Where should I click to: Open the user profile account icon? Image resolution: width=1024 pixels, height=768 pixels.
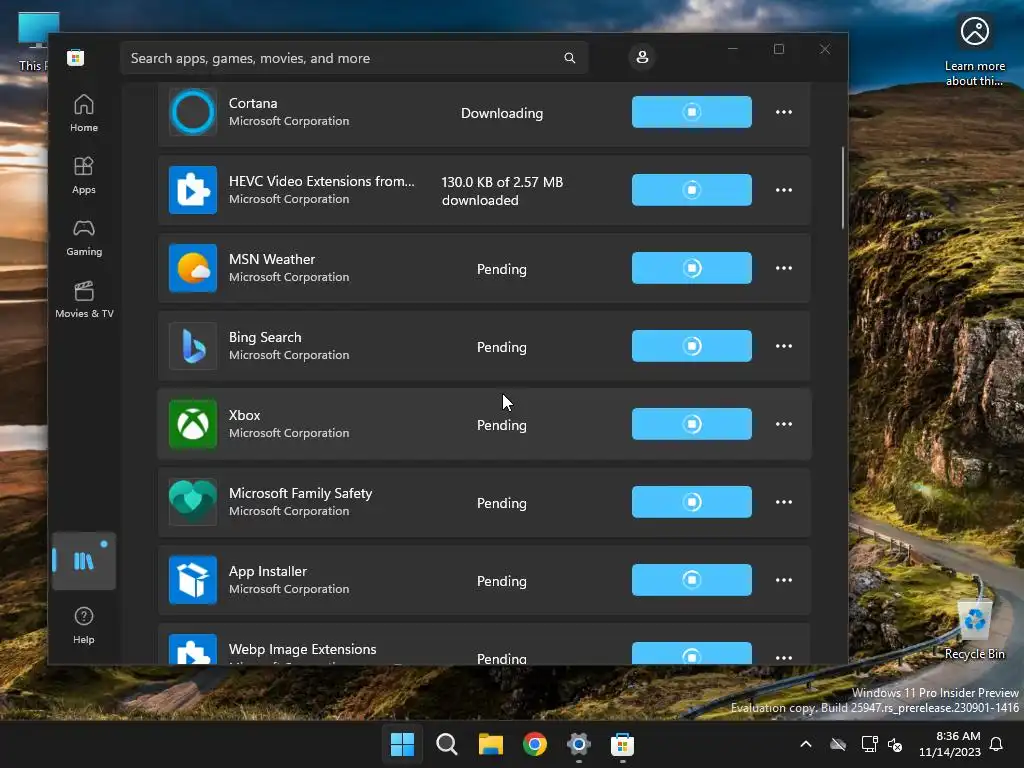click(642, 57)
